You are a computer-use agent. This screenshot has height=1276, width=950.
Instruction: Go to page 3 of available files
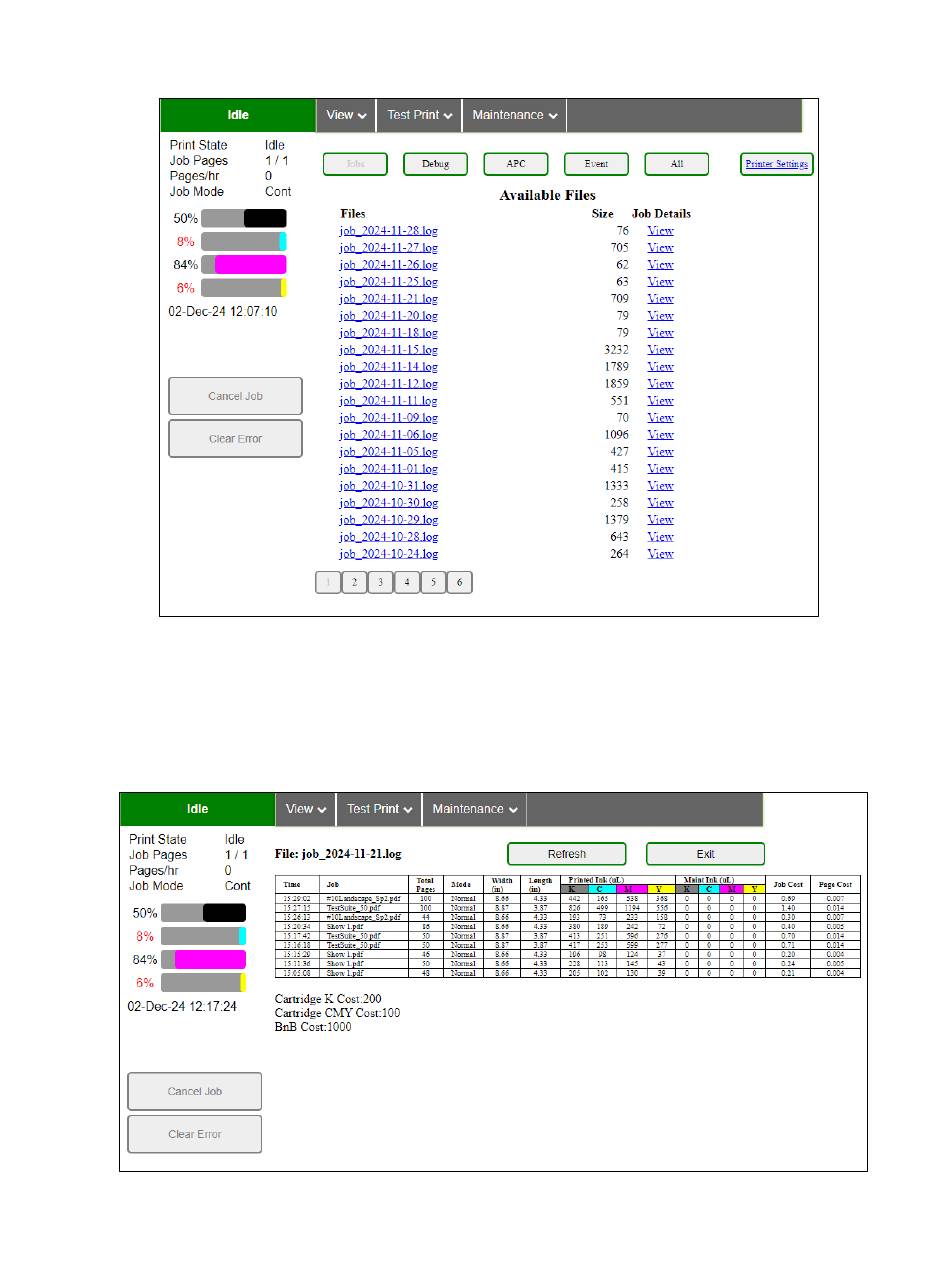pos(380,583)
